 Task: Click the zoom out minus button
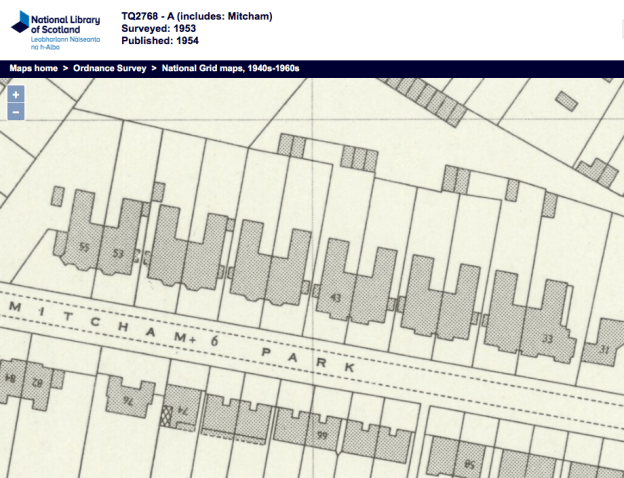click(15, 112)
